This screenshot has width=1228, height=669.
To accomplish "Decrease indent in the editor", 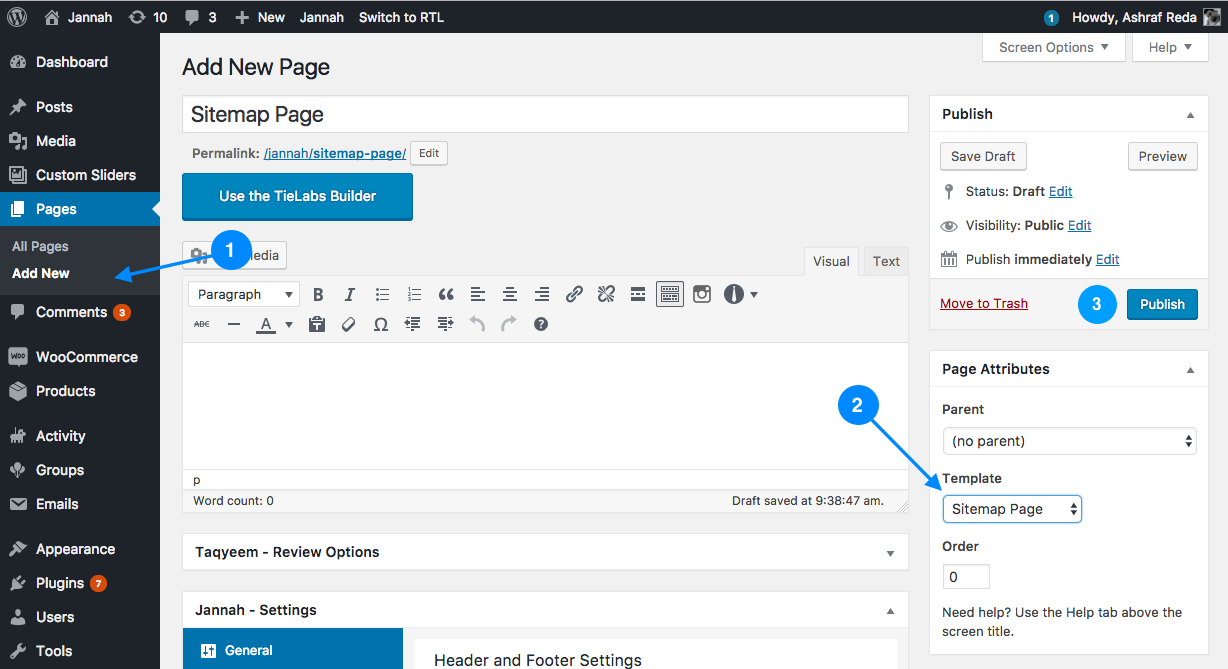I will tap(413, 324).
